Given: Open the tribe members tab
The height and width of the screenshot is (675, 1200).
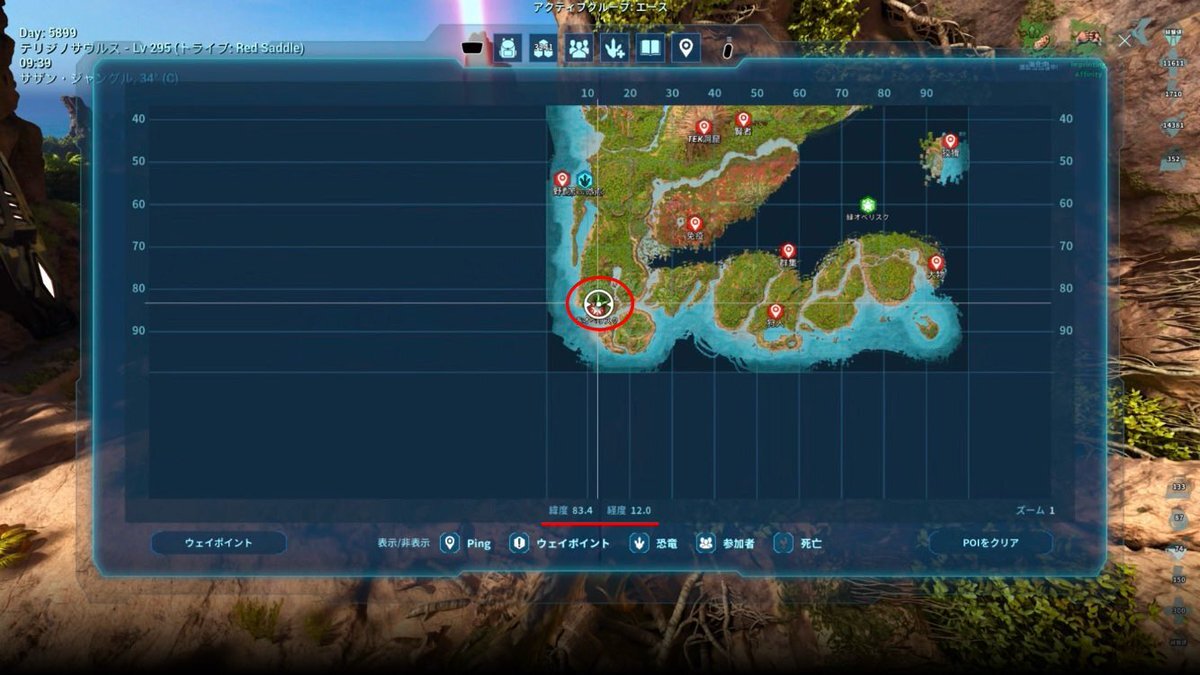Looking at the screenshot, I should coord(579,48).
